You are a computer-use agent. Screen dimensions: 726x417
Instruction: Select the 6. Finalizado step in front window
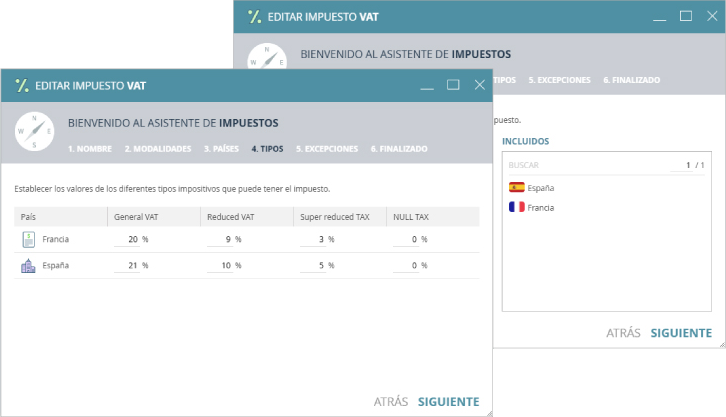(x=399, y=149)
